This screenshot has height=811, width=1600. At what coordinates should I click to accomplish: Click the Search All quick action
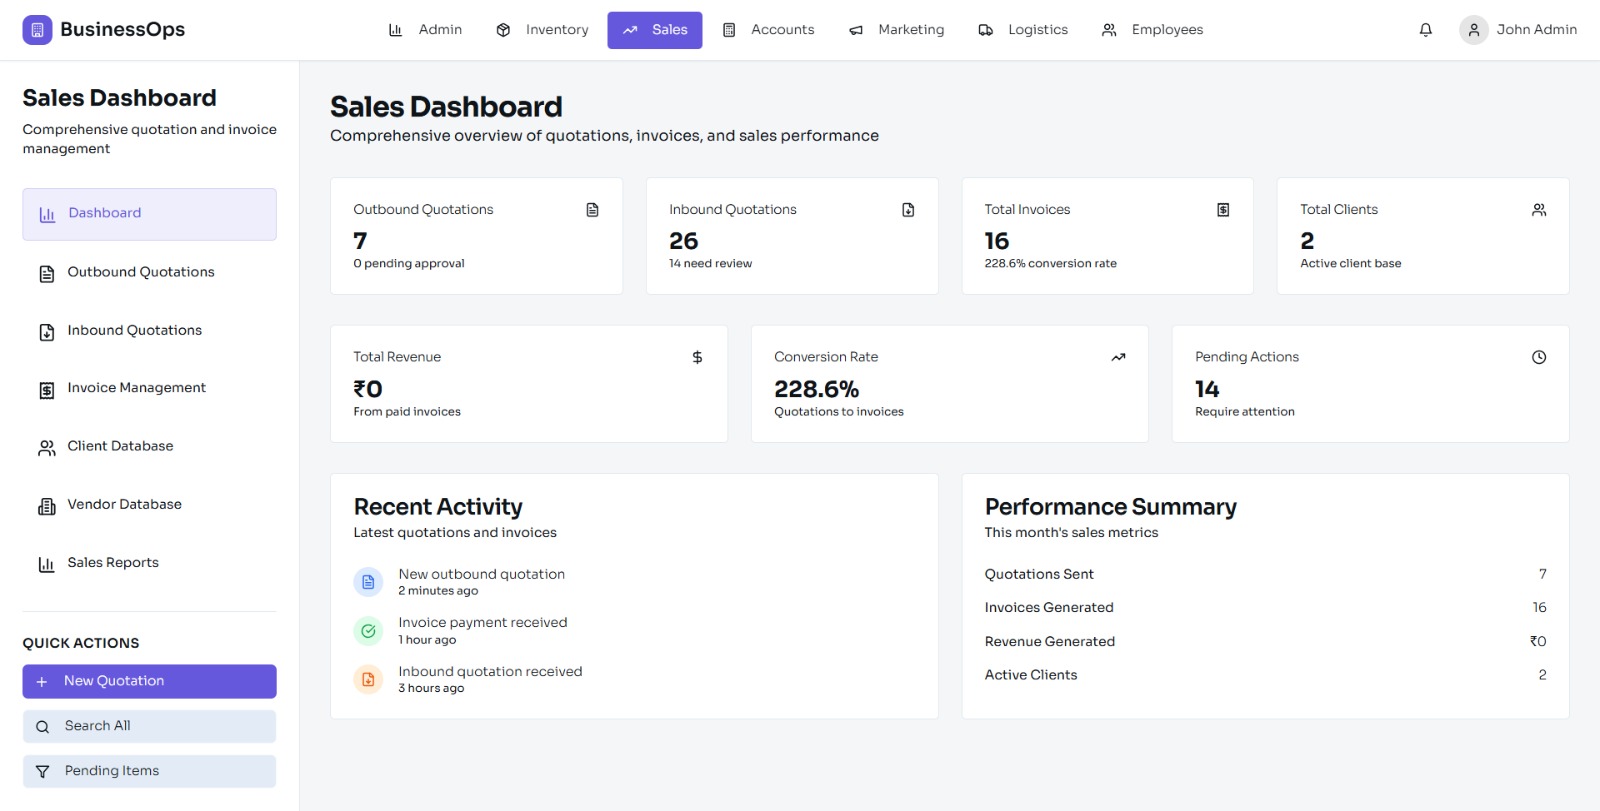coord(149,726)
